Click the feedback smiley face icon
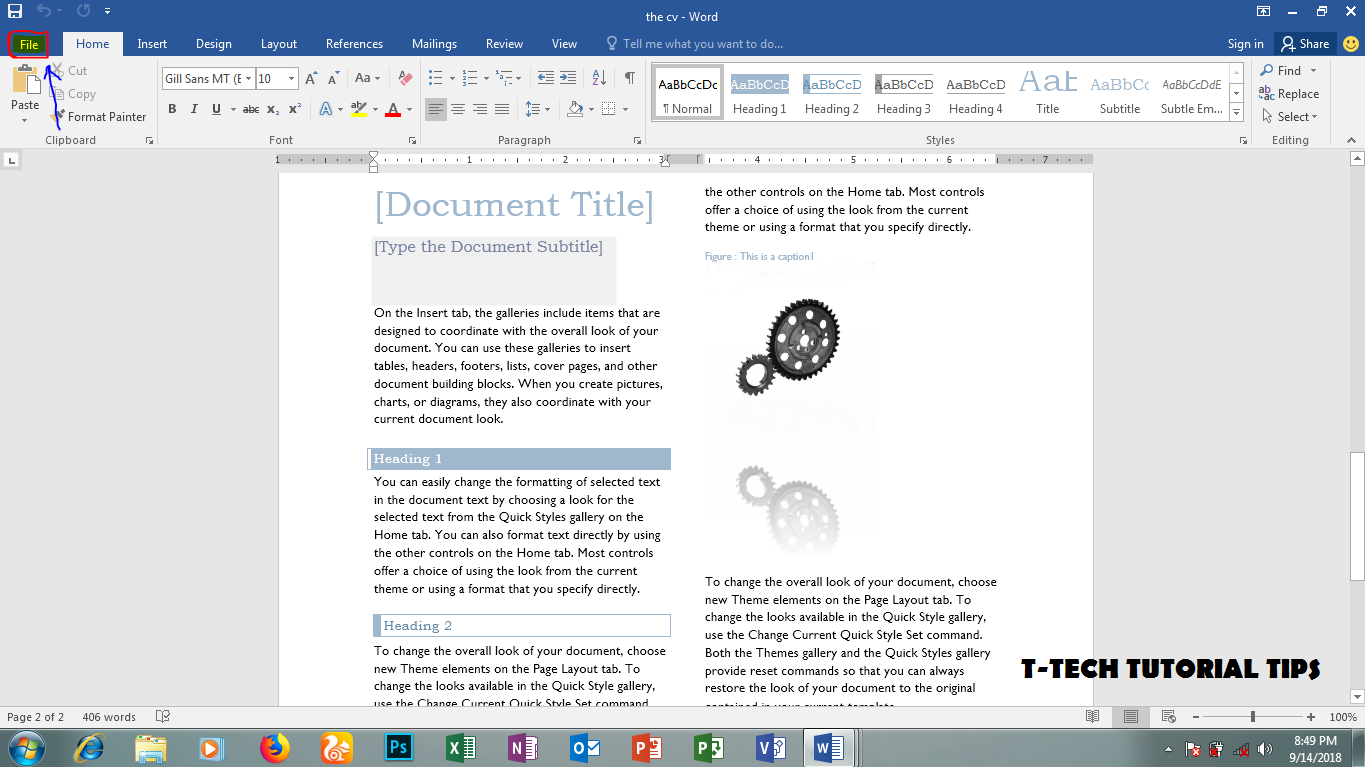1365x767 pixels. tap(1350, 44)
